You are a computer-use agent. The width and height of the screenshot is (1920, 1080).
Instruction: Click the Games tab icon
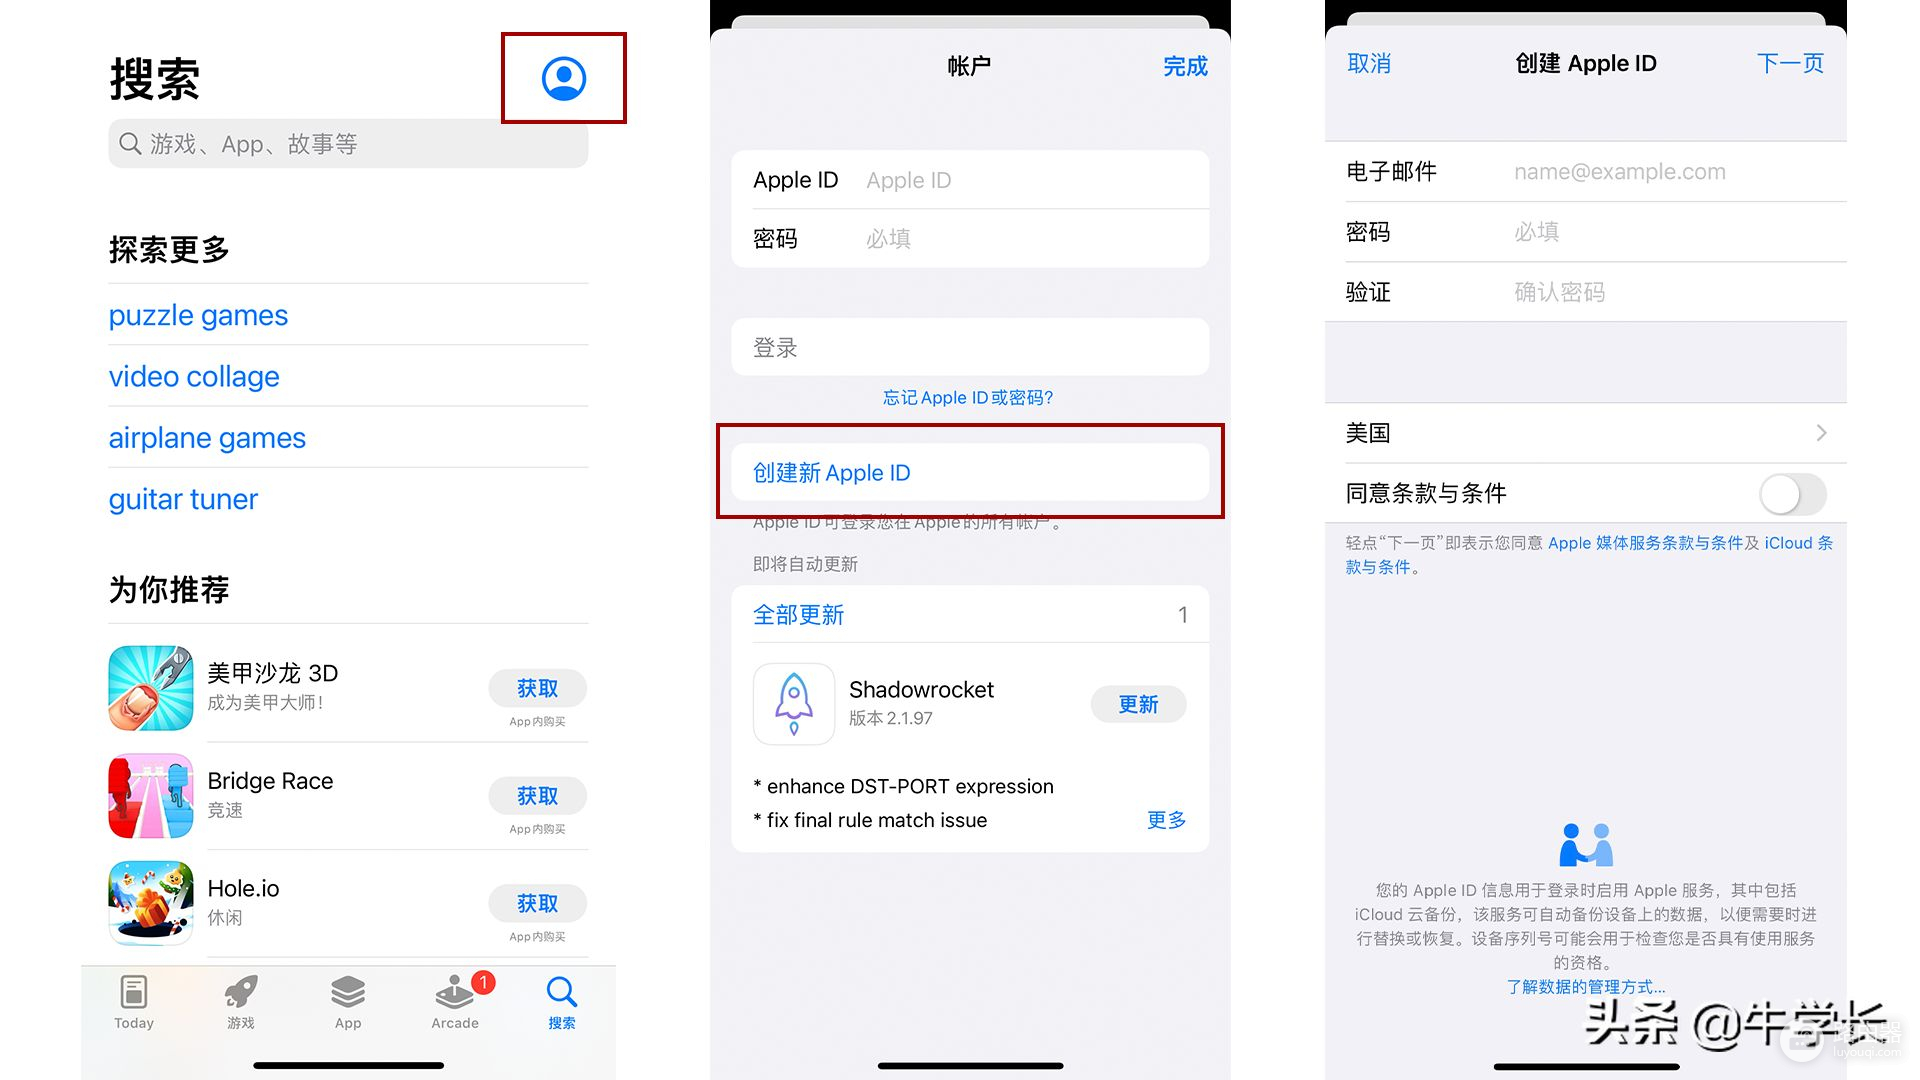coord(241,996)
